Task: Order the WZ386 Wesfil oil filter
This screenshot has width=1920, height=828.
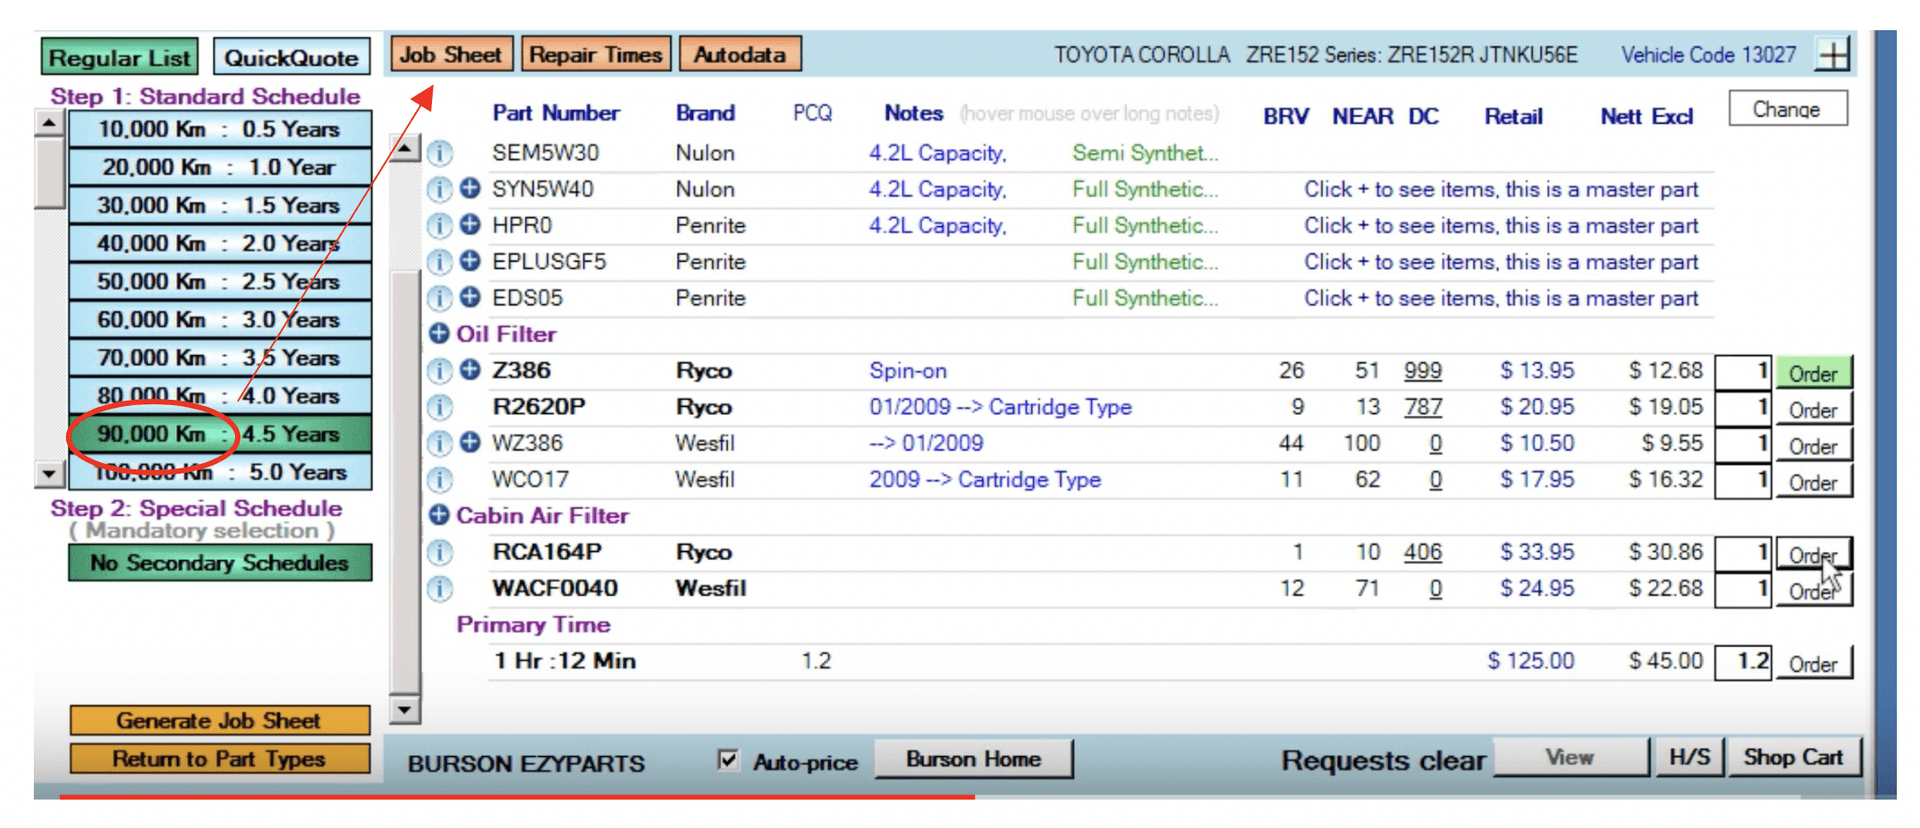Action: point(1813,445)
